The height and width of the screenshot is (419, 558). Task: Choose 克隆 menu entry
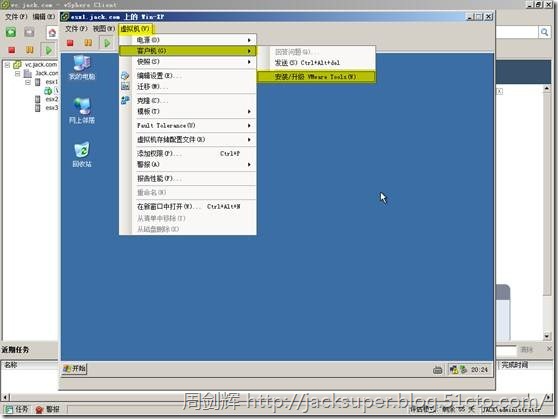click(188, 101)
